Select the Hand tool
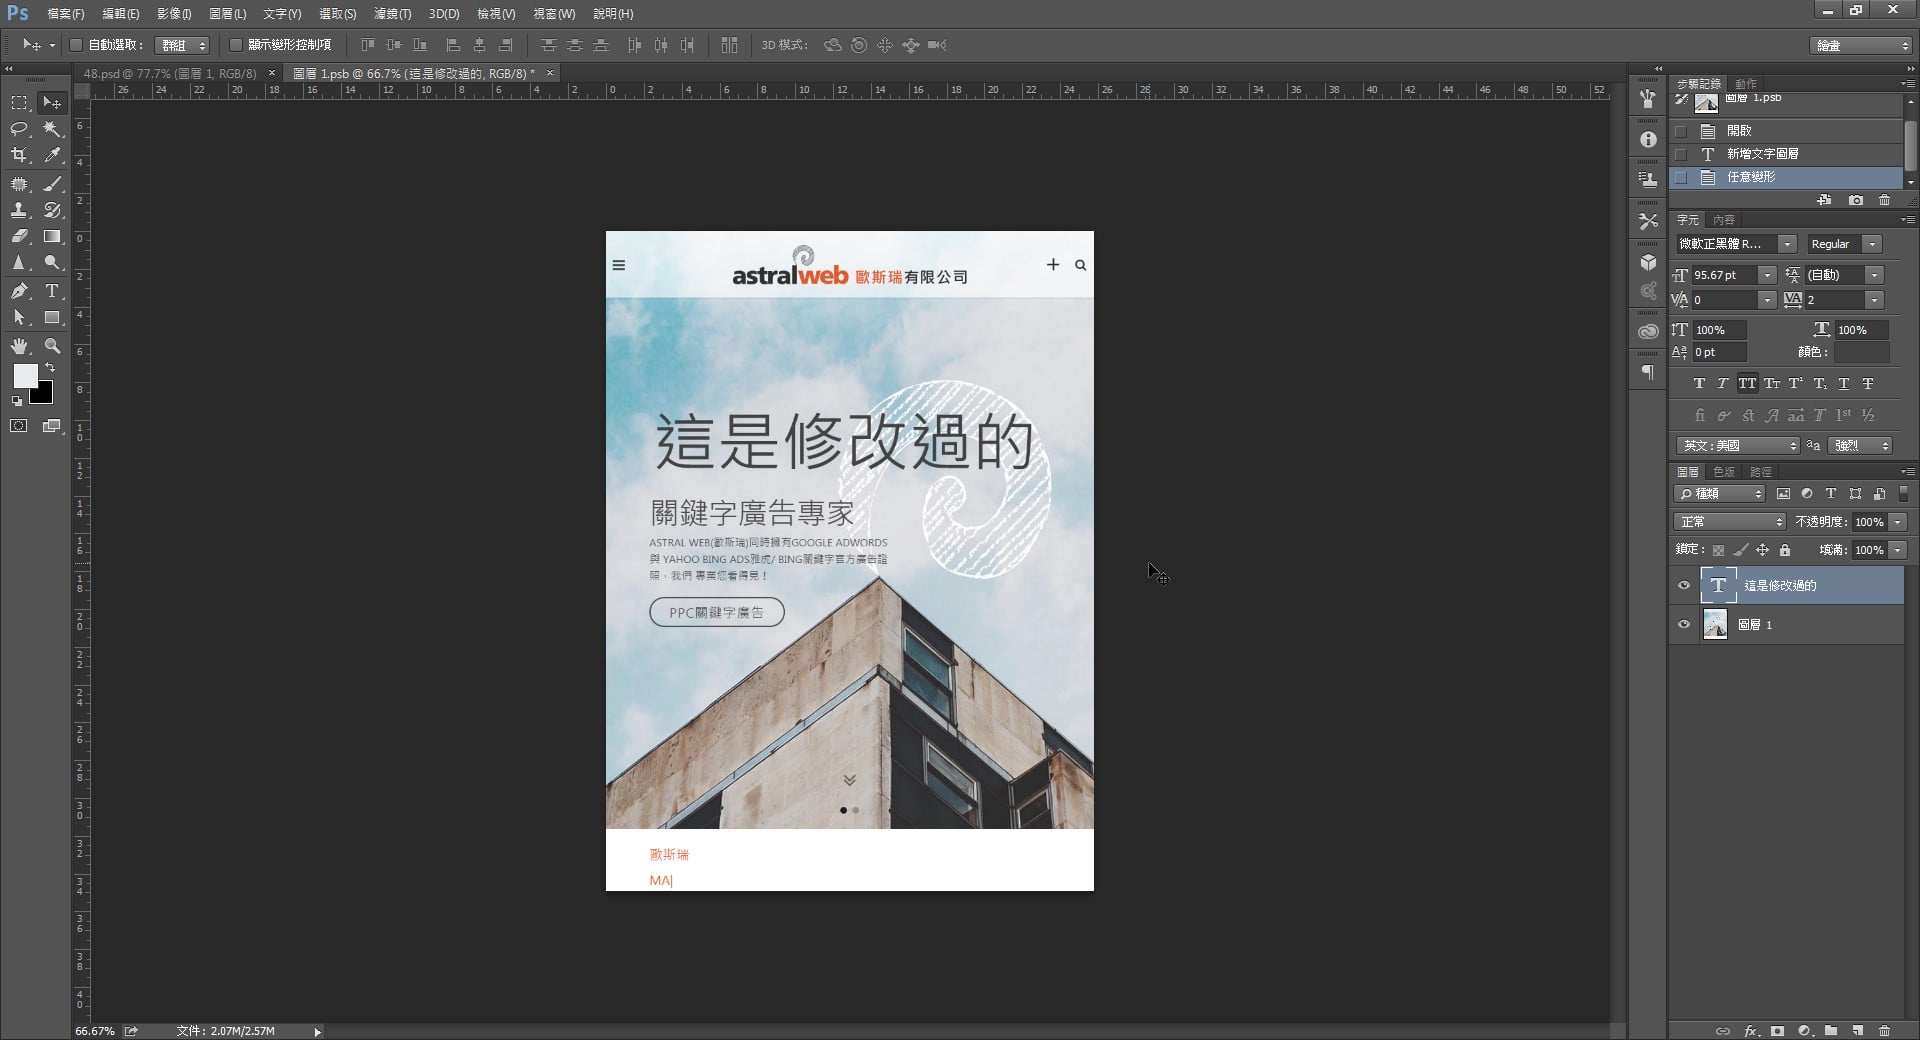Image resolution: width=1920 pixels, height=1040 pixels. (19, 346)
